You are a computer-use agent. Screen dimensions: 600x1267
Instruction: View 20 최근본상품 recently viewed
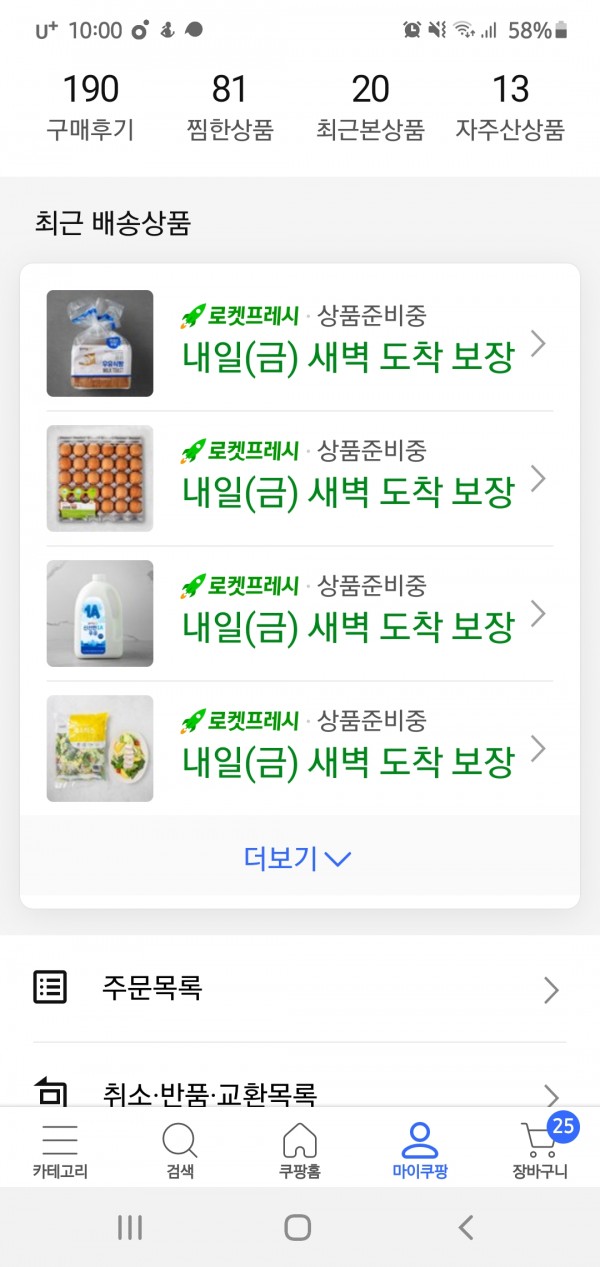coord(370,107)
